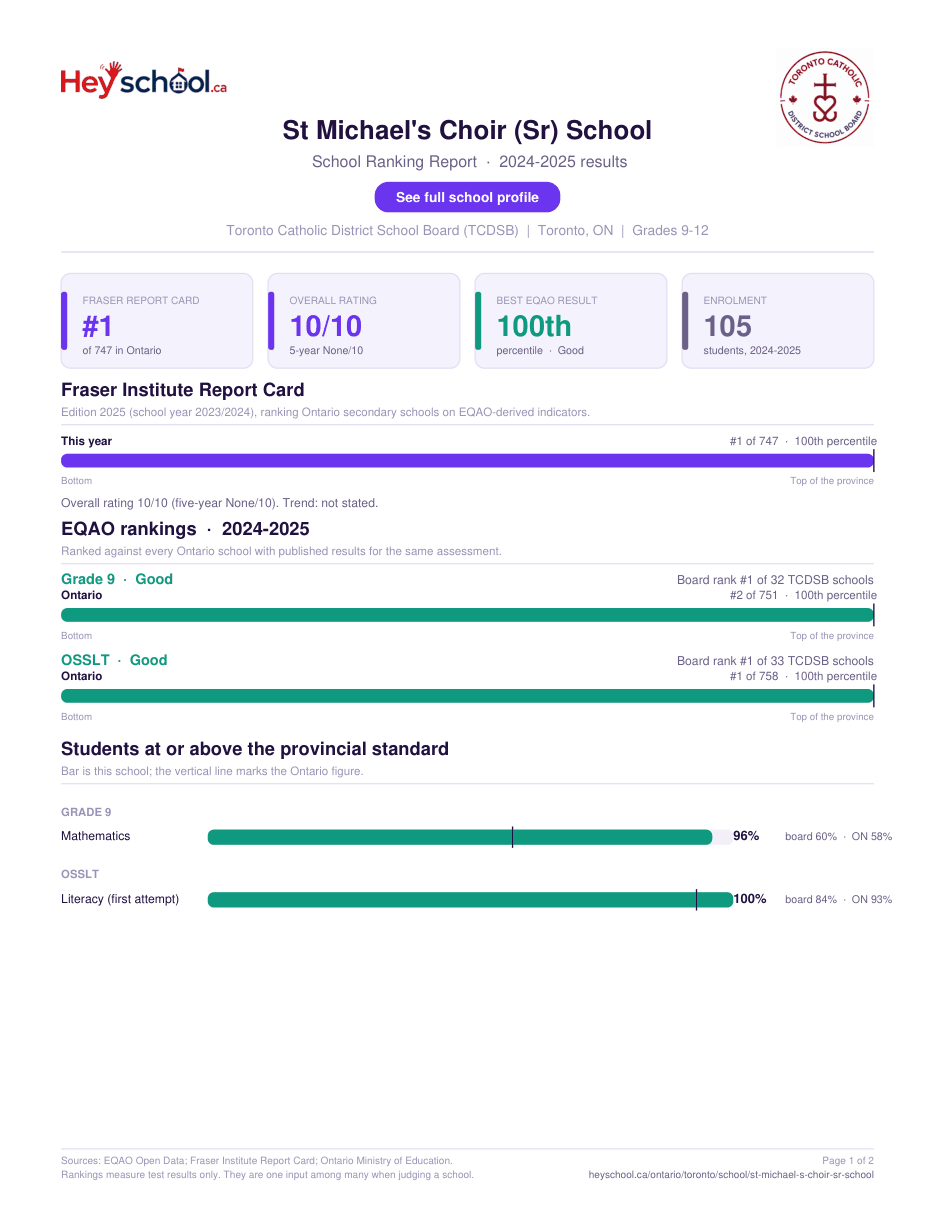Click the green Grade 9 Ontario ranking bar
The image size is (935, 1210).
coord(467,615)
